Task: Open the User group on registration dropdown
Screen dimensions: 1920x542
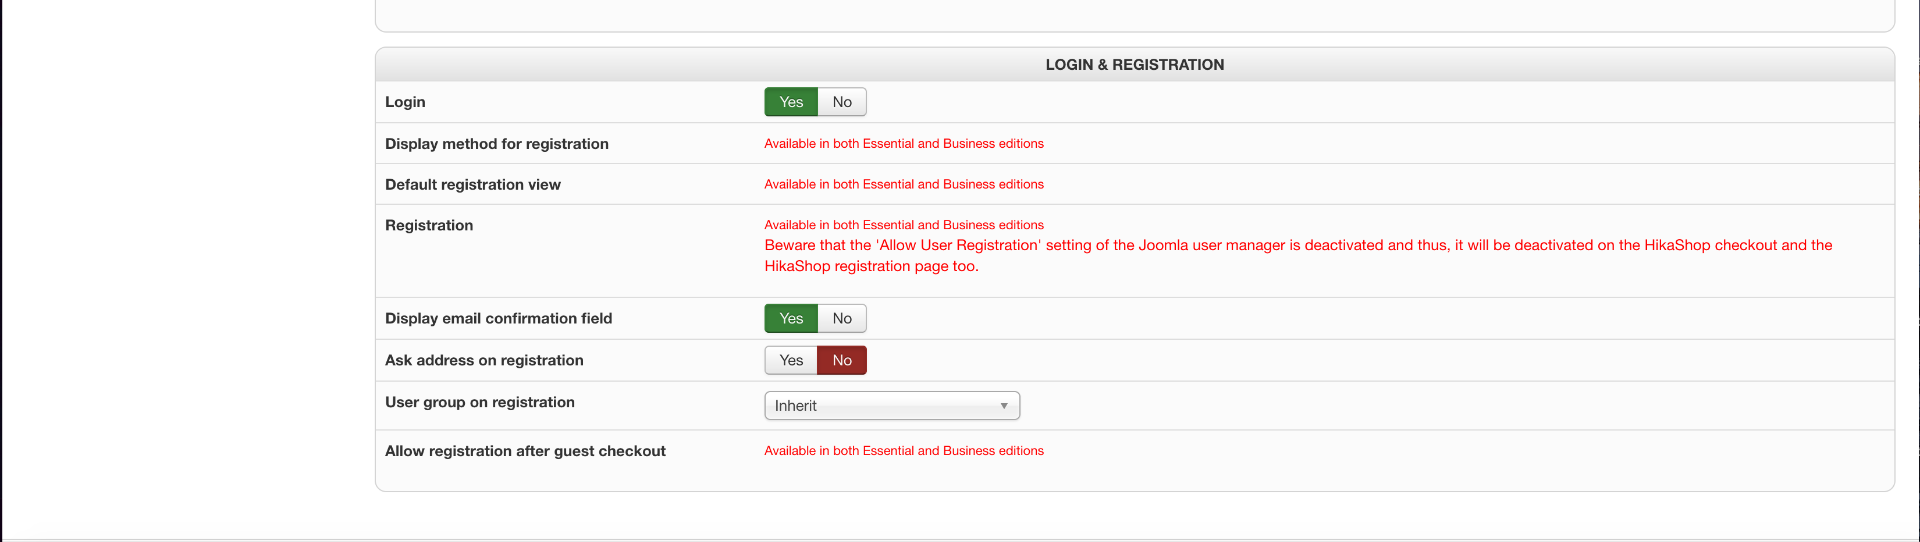Action: (892, 406)
